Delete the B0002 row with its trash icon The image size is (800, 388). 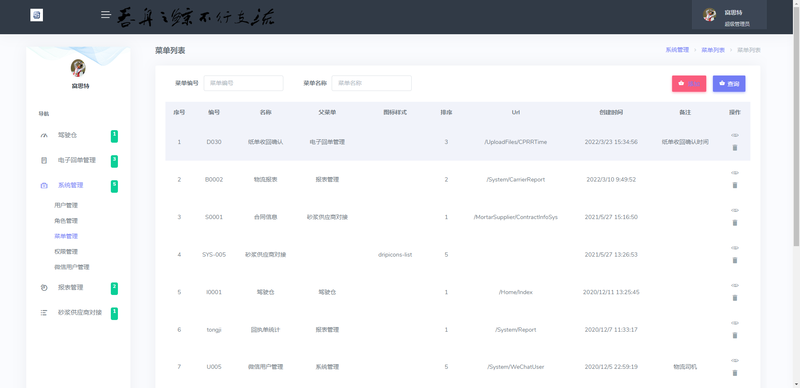tap(735, 185)
